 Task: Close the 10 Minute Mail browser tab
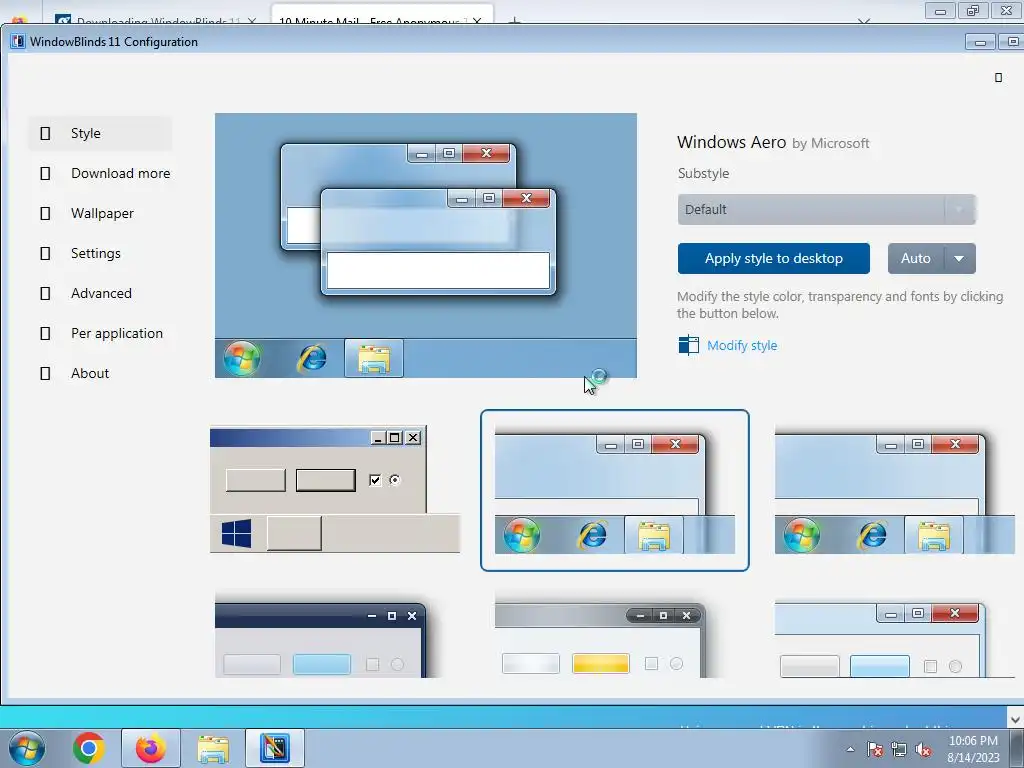pos(477,22)
